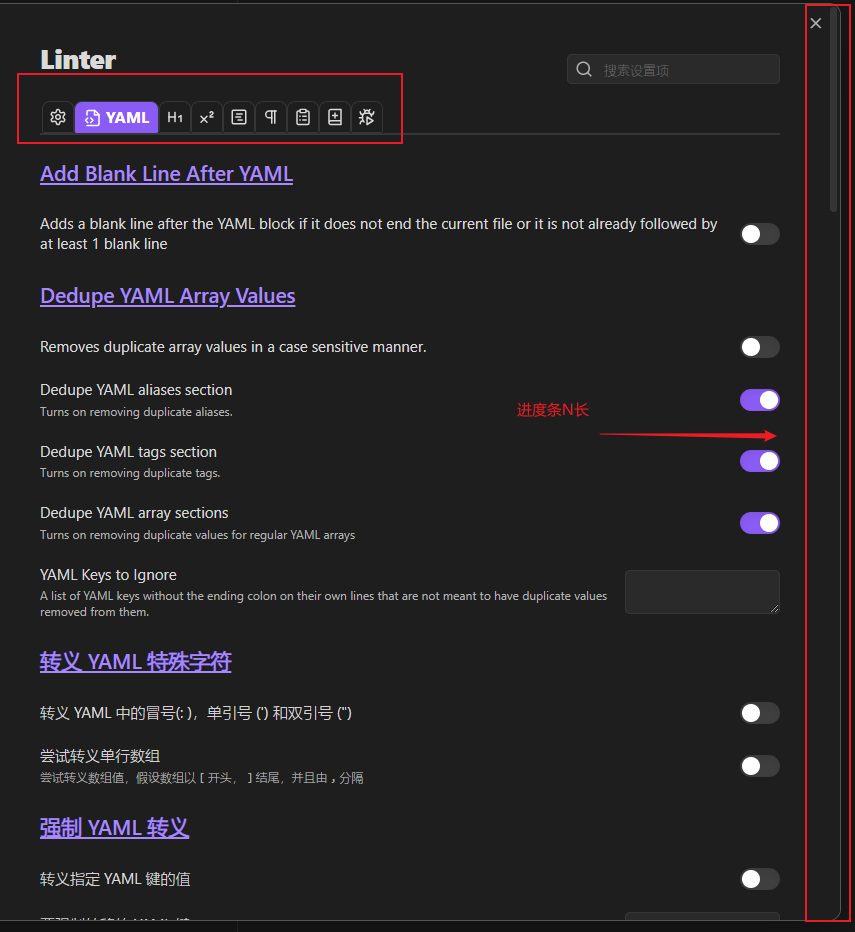Switch to the H1 heading rules tab
The image size is (855, 932).
[x=175, y=117]
